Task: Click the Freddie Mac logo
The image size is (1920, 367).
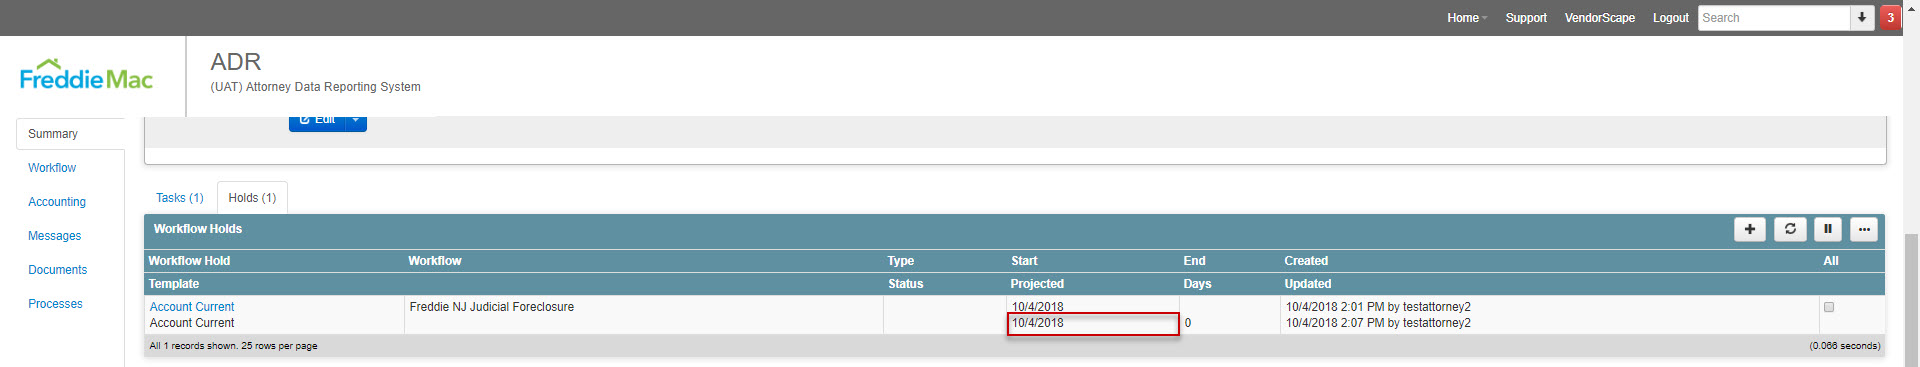Action: (86, 76)
